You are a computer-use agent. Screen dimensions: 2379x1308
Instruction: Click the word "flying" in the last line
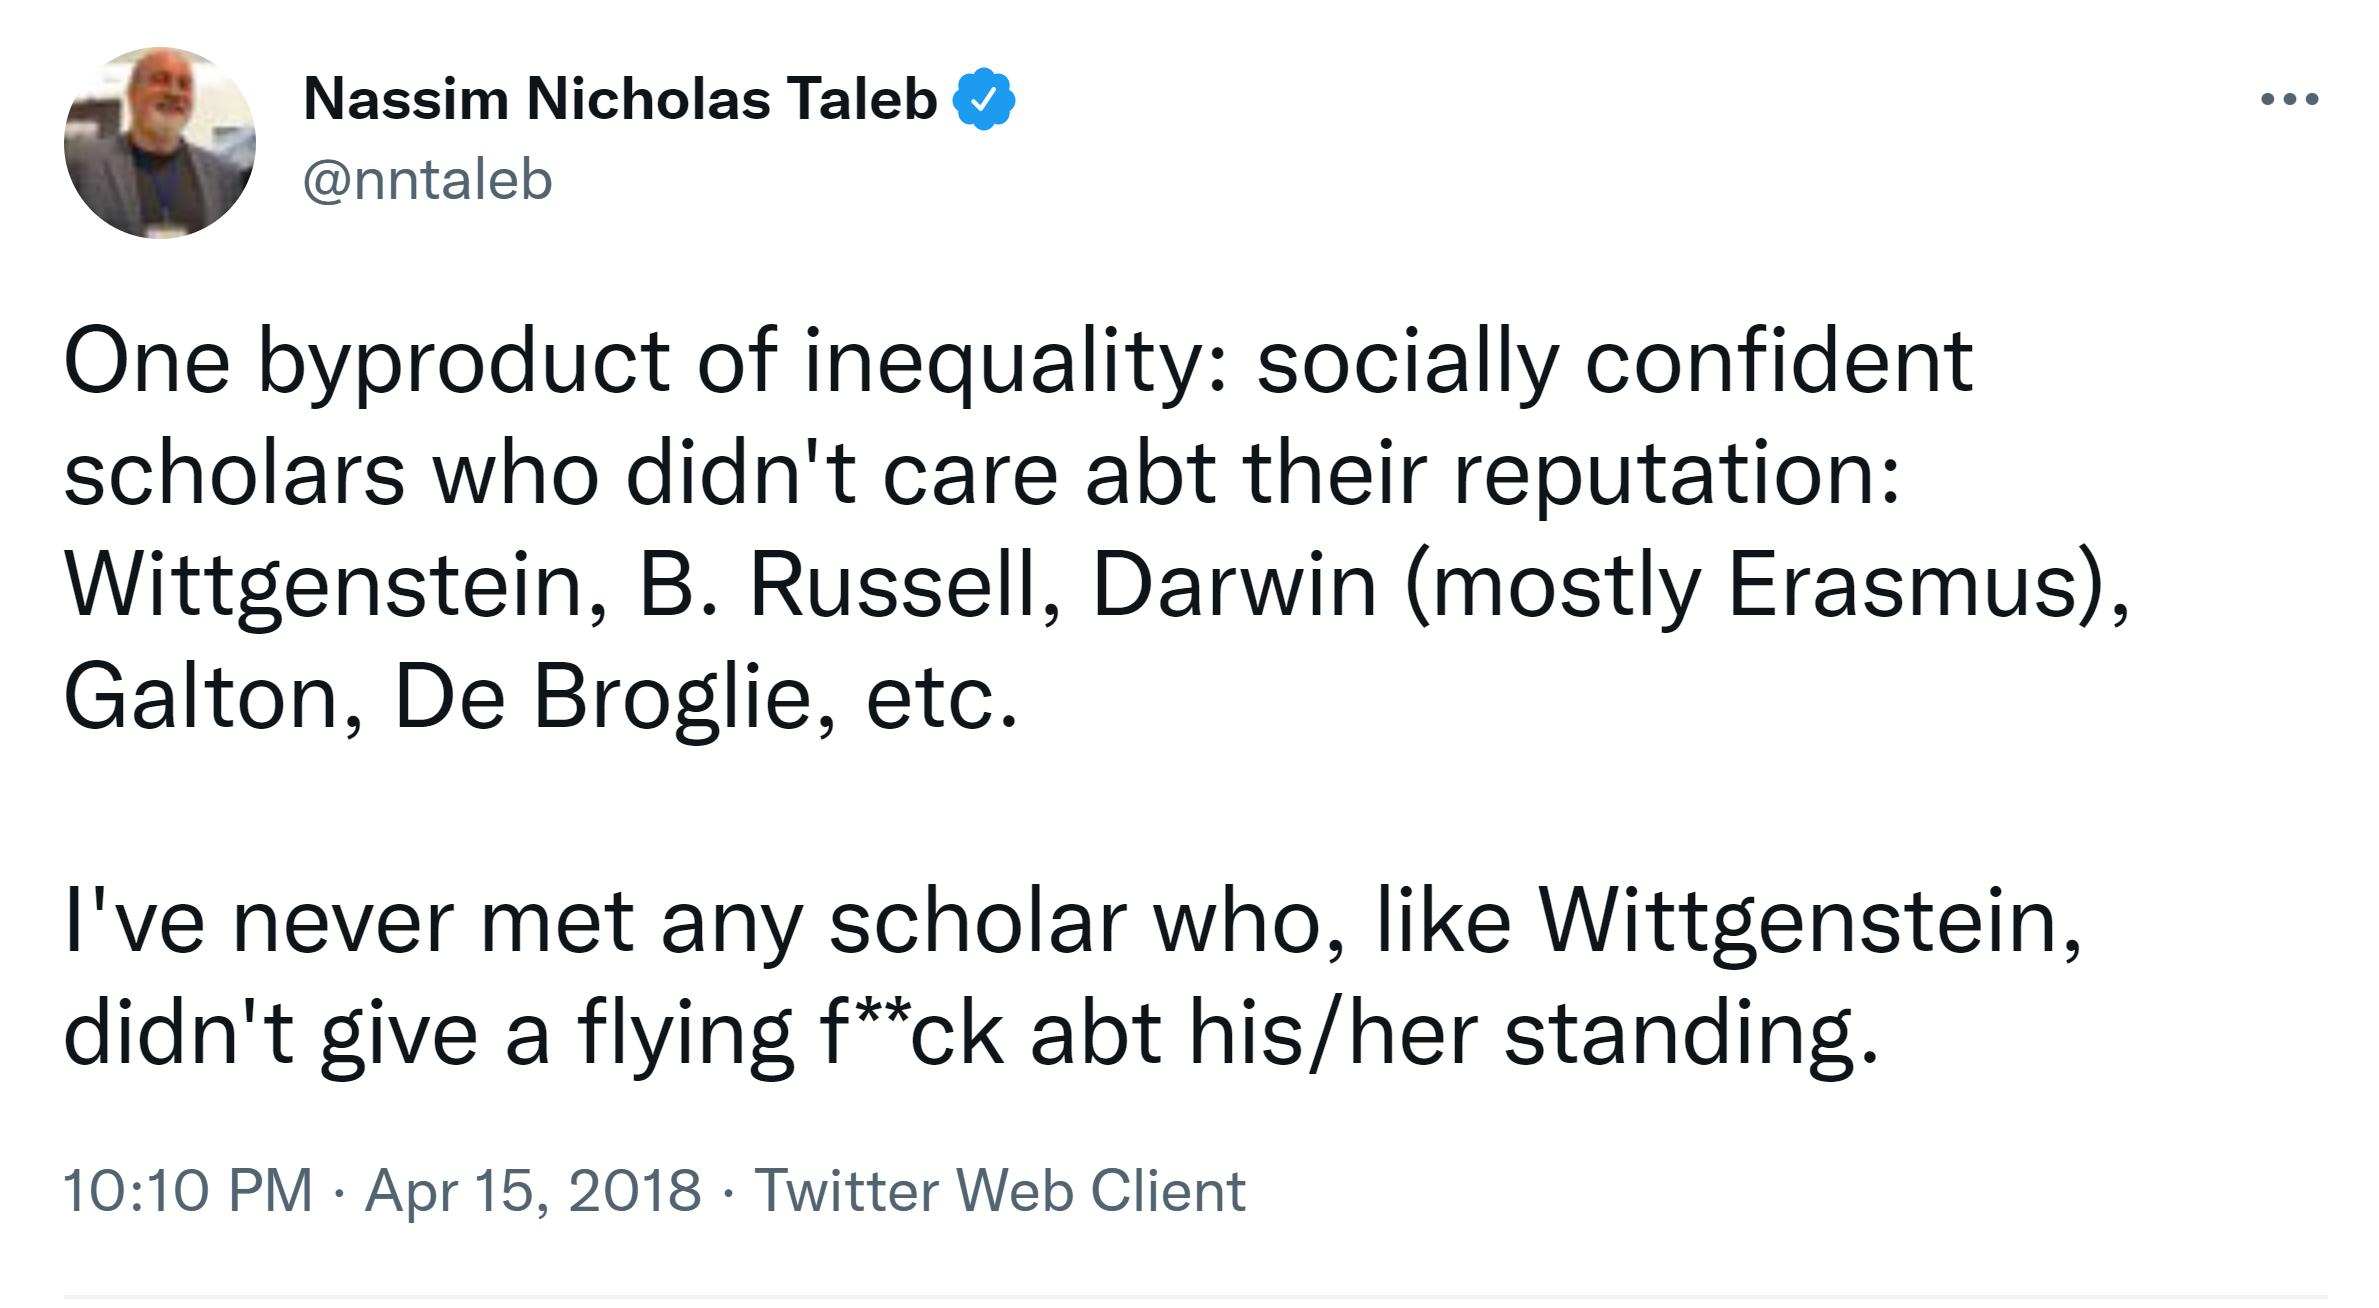(685, 1033)
